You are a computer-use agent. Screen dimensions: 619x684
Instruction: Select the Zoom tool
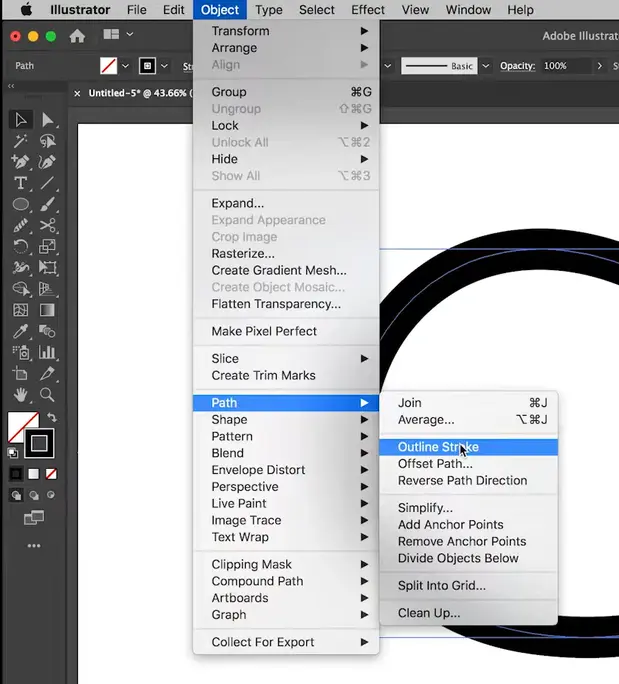47,394
